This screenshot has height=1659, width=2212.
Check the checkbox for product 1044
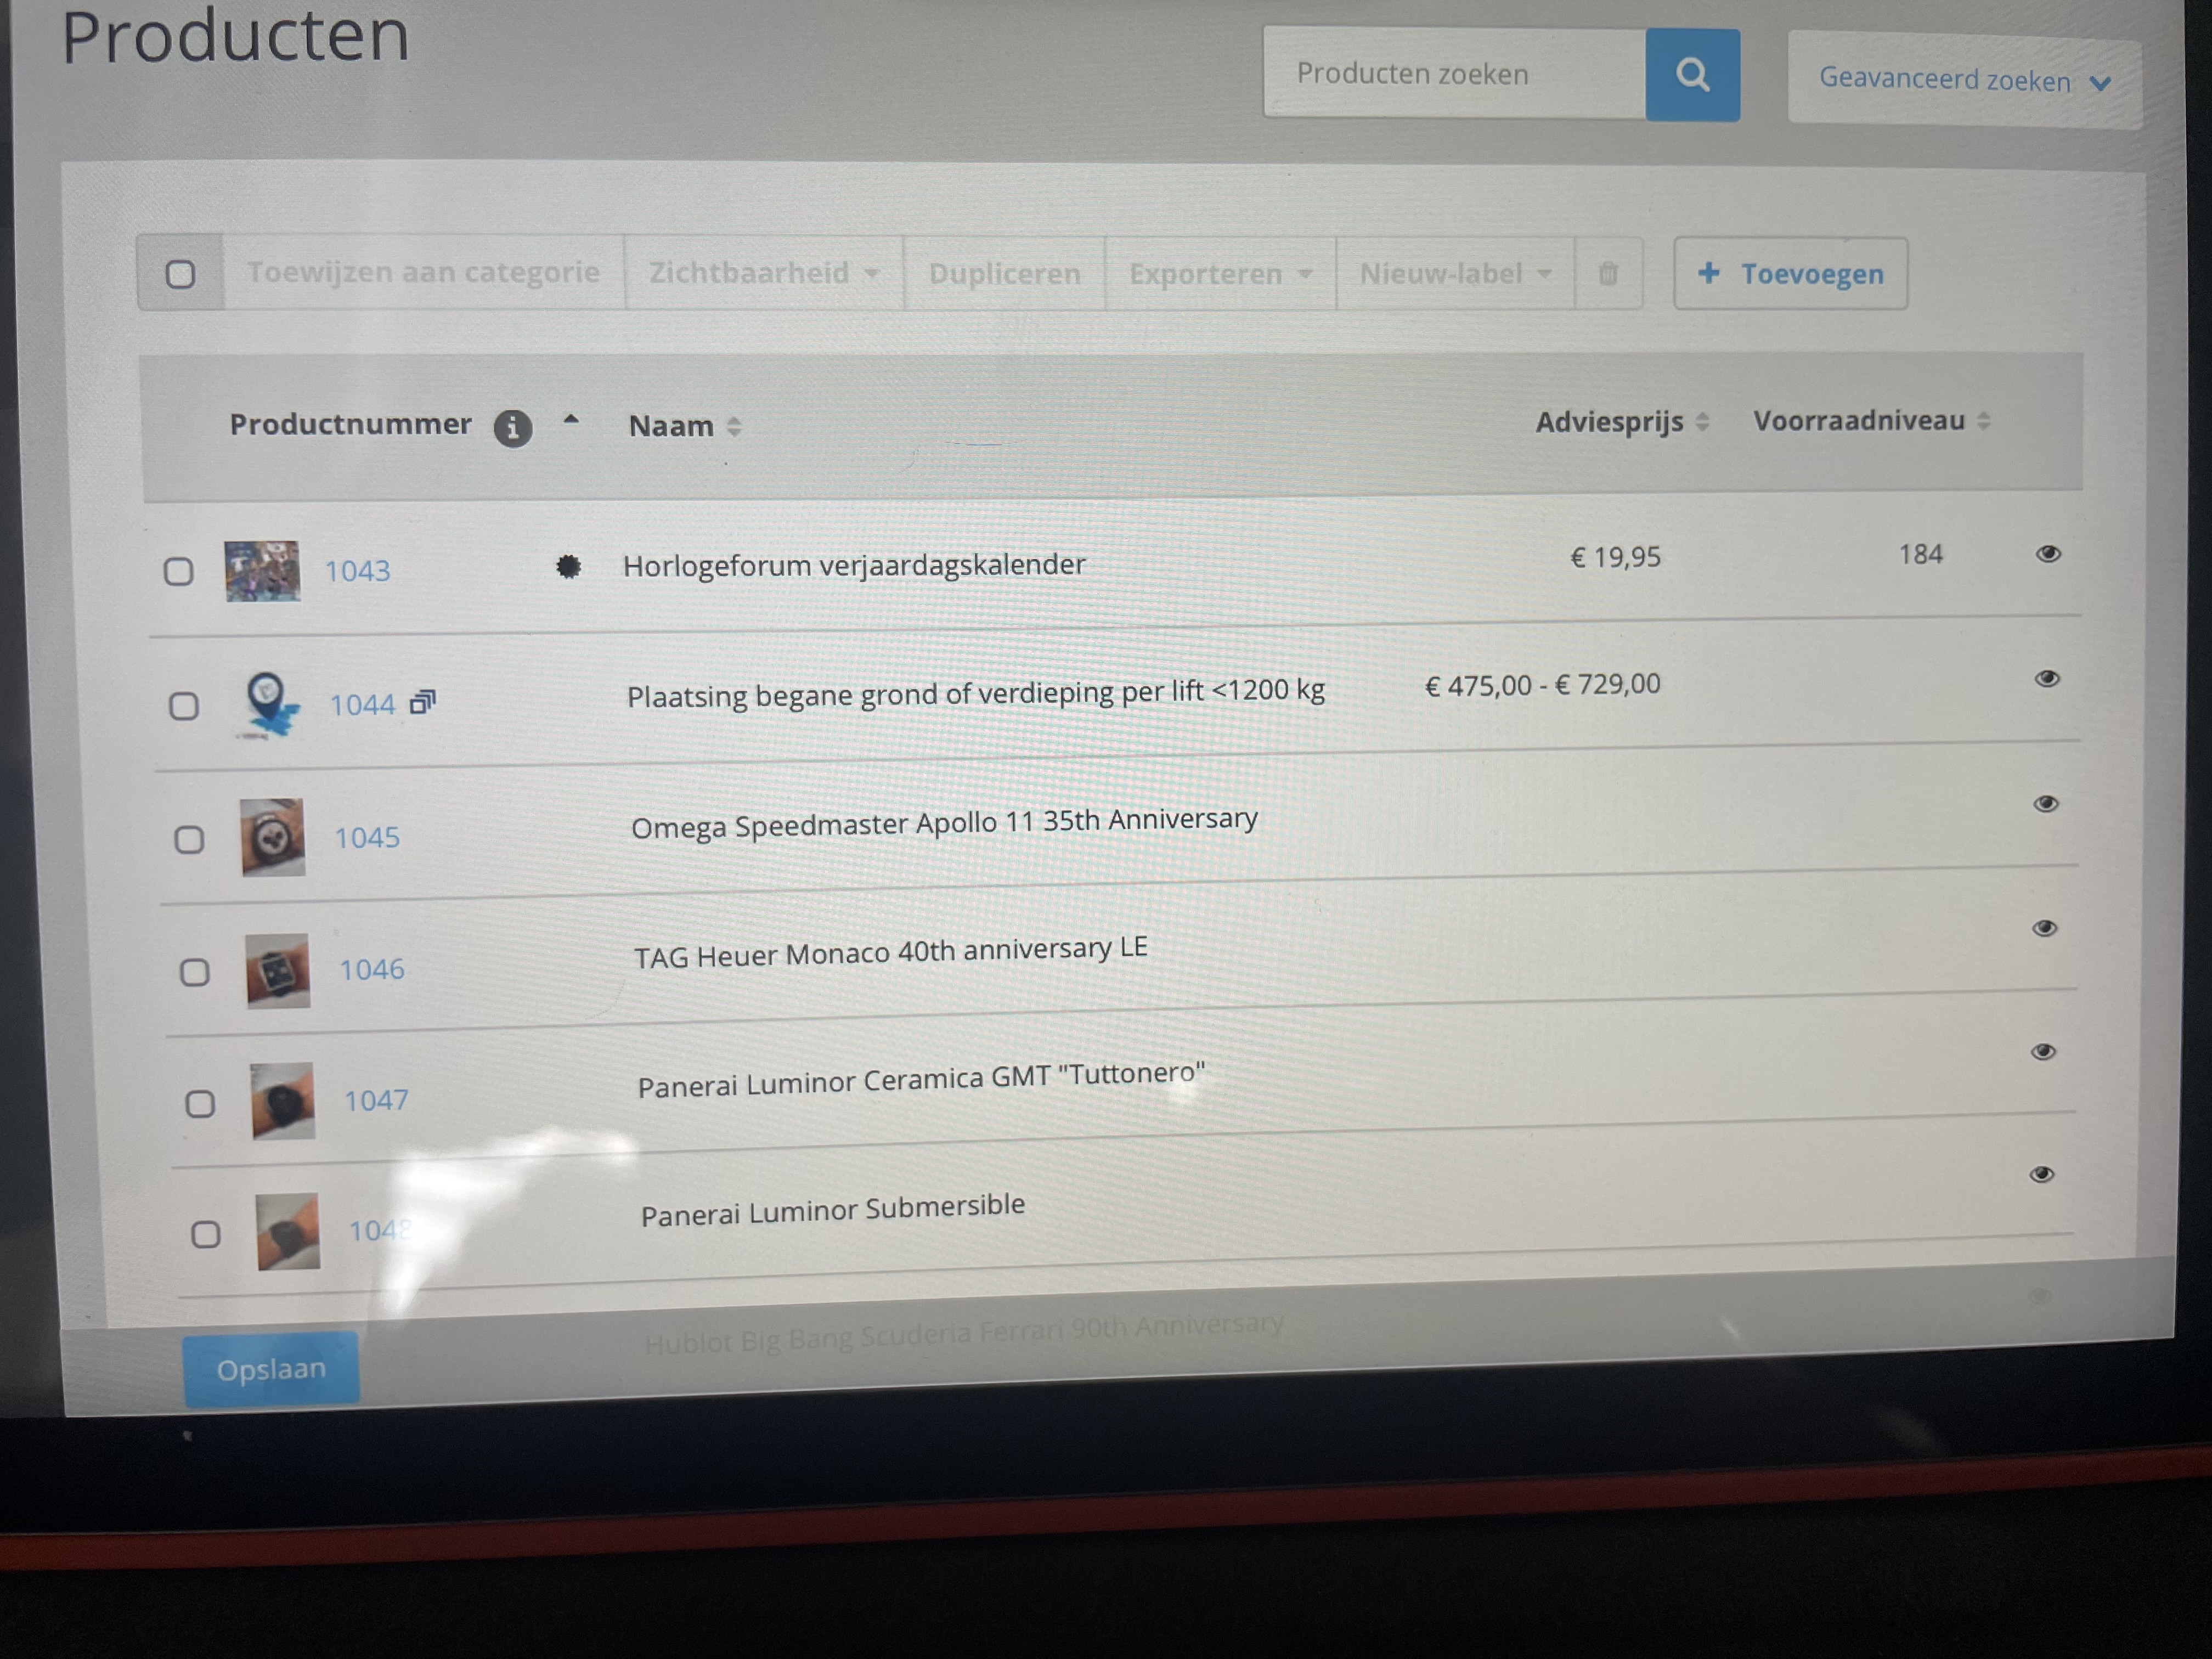183,706
